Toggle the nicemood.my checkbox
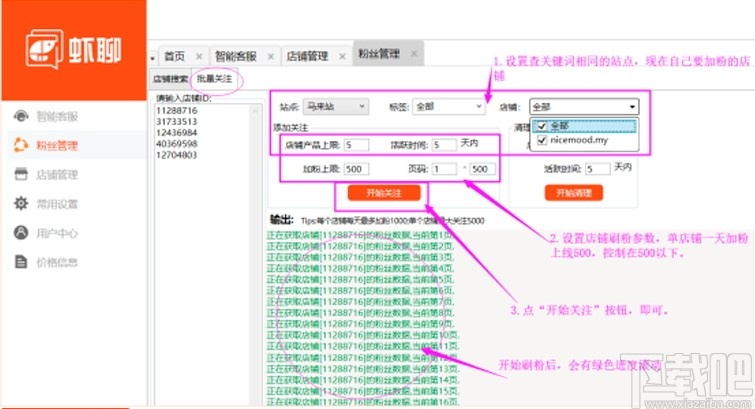The image size is (755, 409). point(542,140)
